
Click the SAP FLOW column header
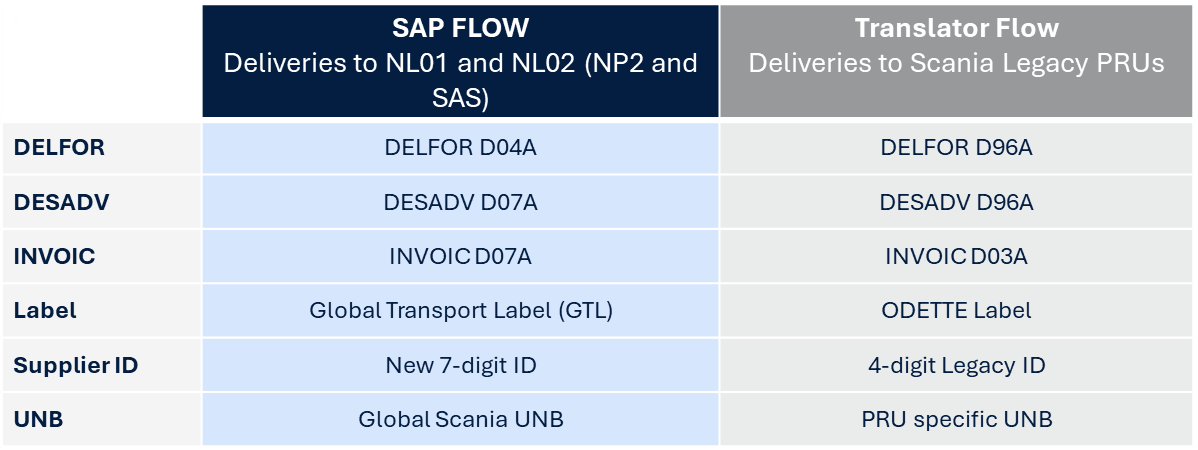point(460,61)
